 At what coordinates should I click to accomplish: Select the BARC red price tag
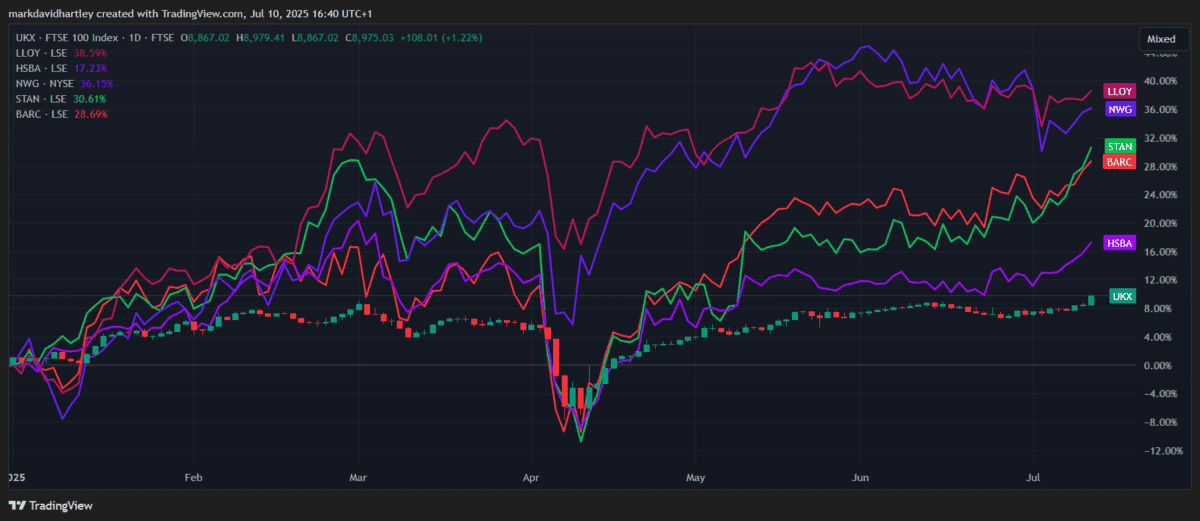(x=1118, y=161)
